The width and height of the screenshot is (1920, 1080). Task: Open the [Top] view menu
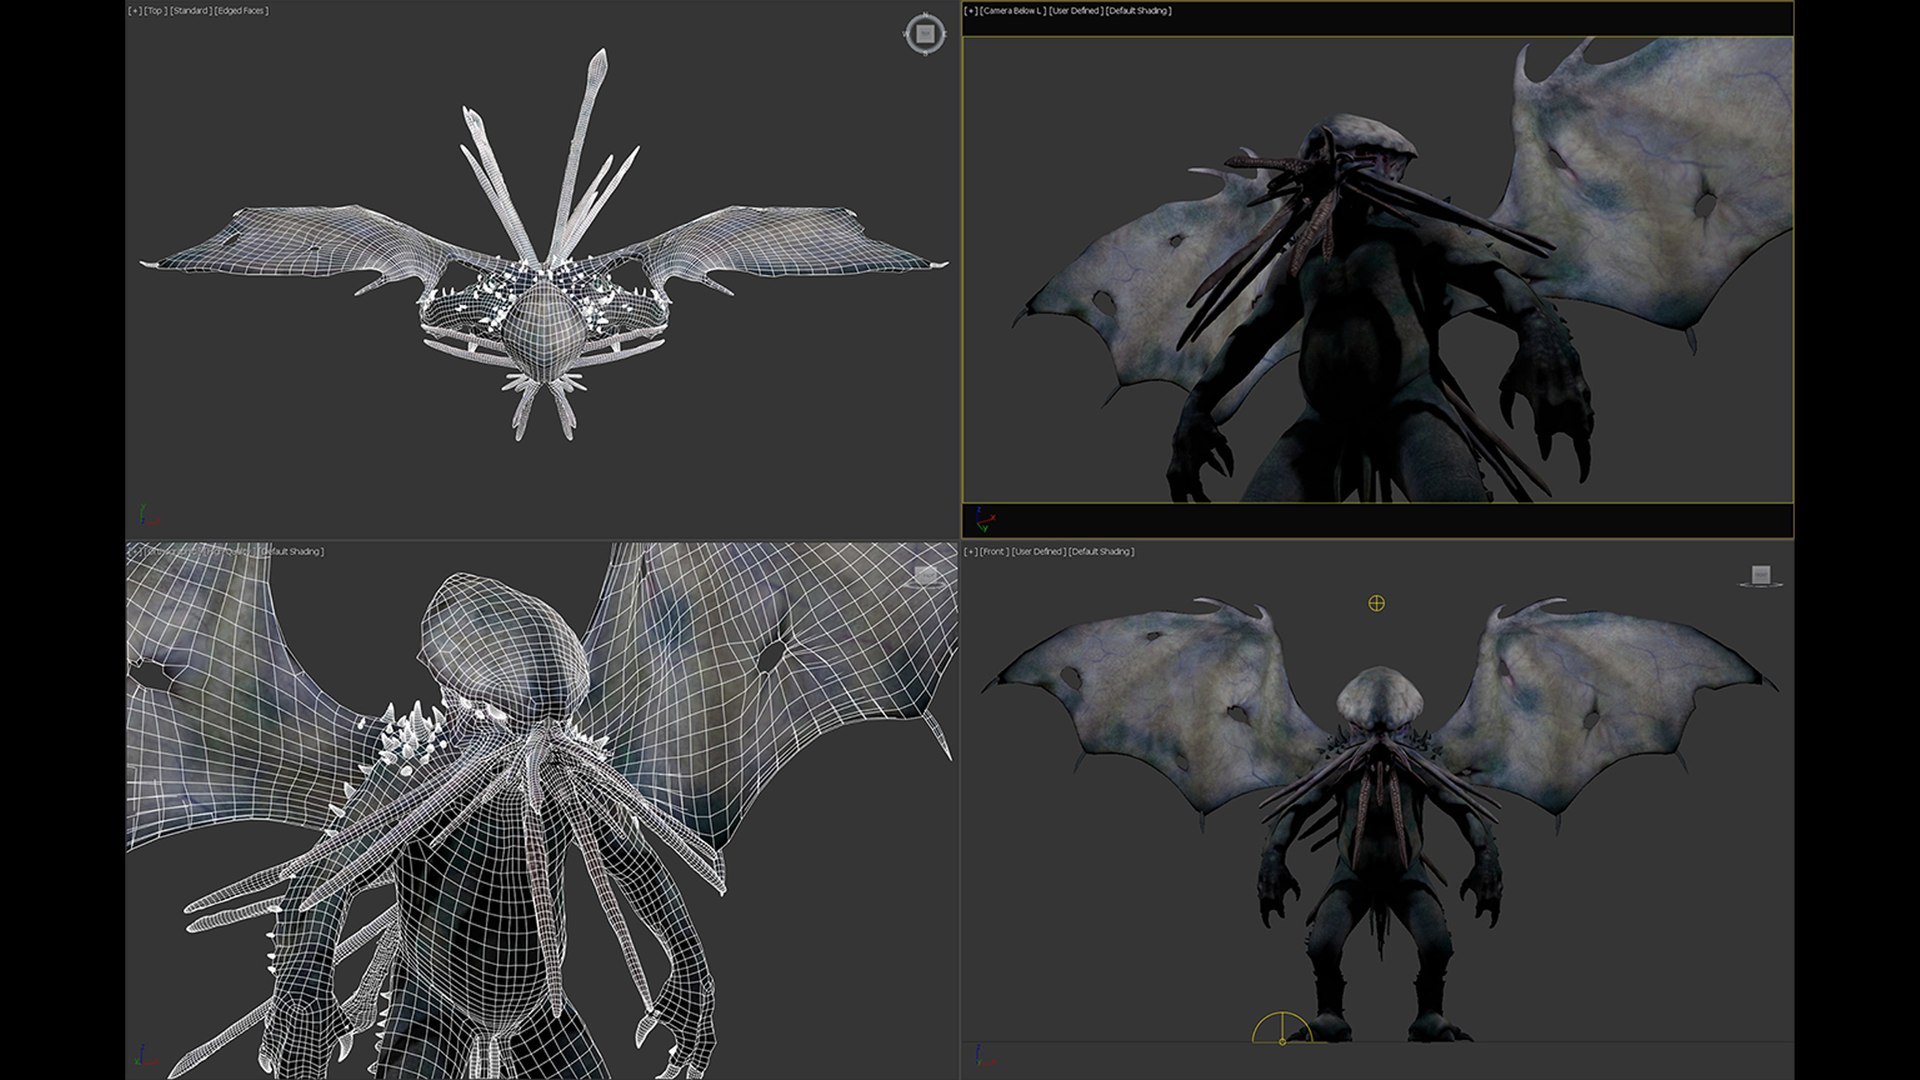pyautogui.click(x=156, y=11)
